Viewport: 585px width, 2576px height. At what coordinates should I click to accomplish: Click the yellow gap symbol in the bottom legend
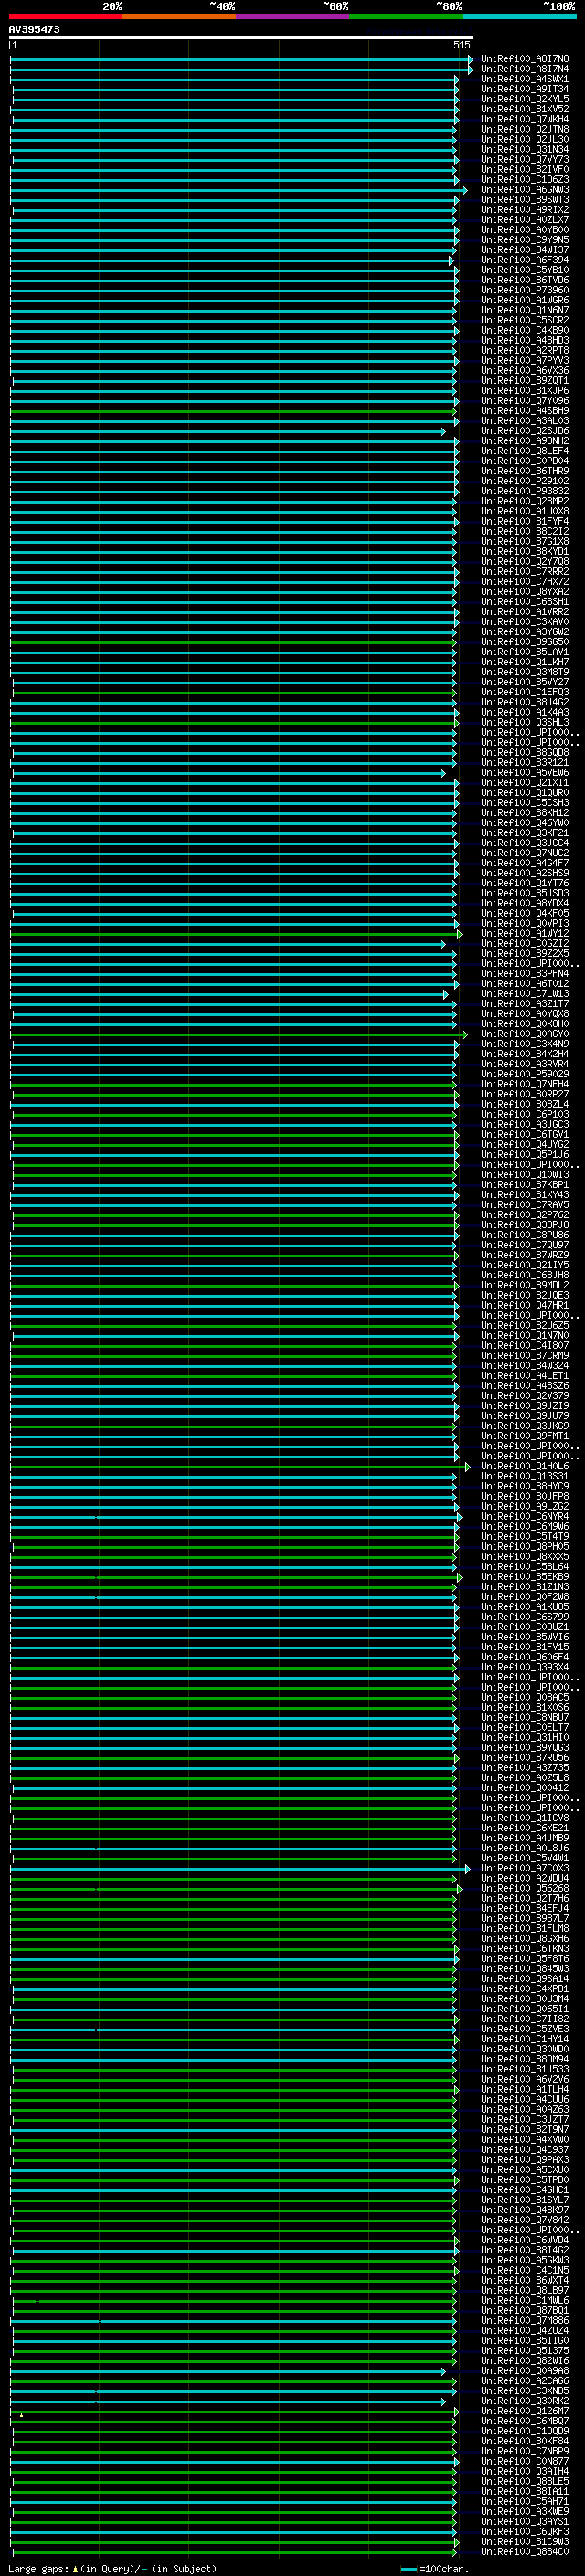[x=75, y=2568]
